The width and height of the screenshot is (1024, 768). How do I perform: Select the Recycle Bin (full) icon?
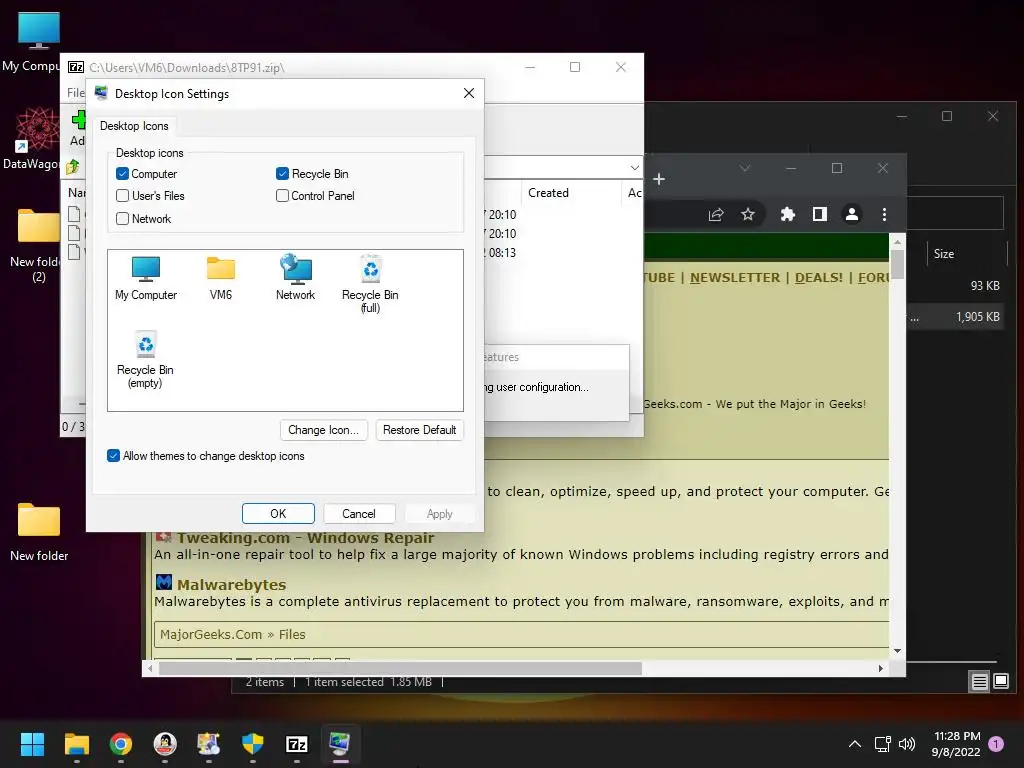click(370, 283)
